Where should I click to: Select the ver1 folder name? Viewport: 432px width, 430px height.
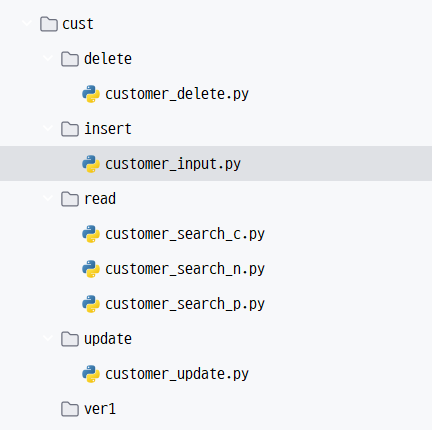tap(100, 409)
